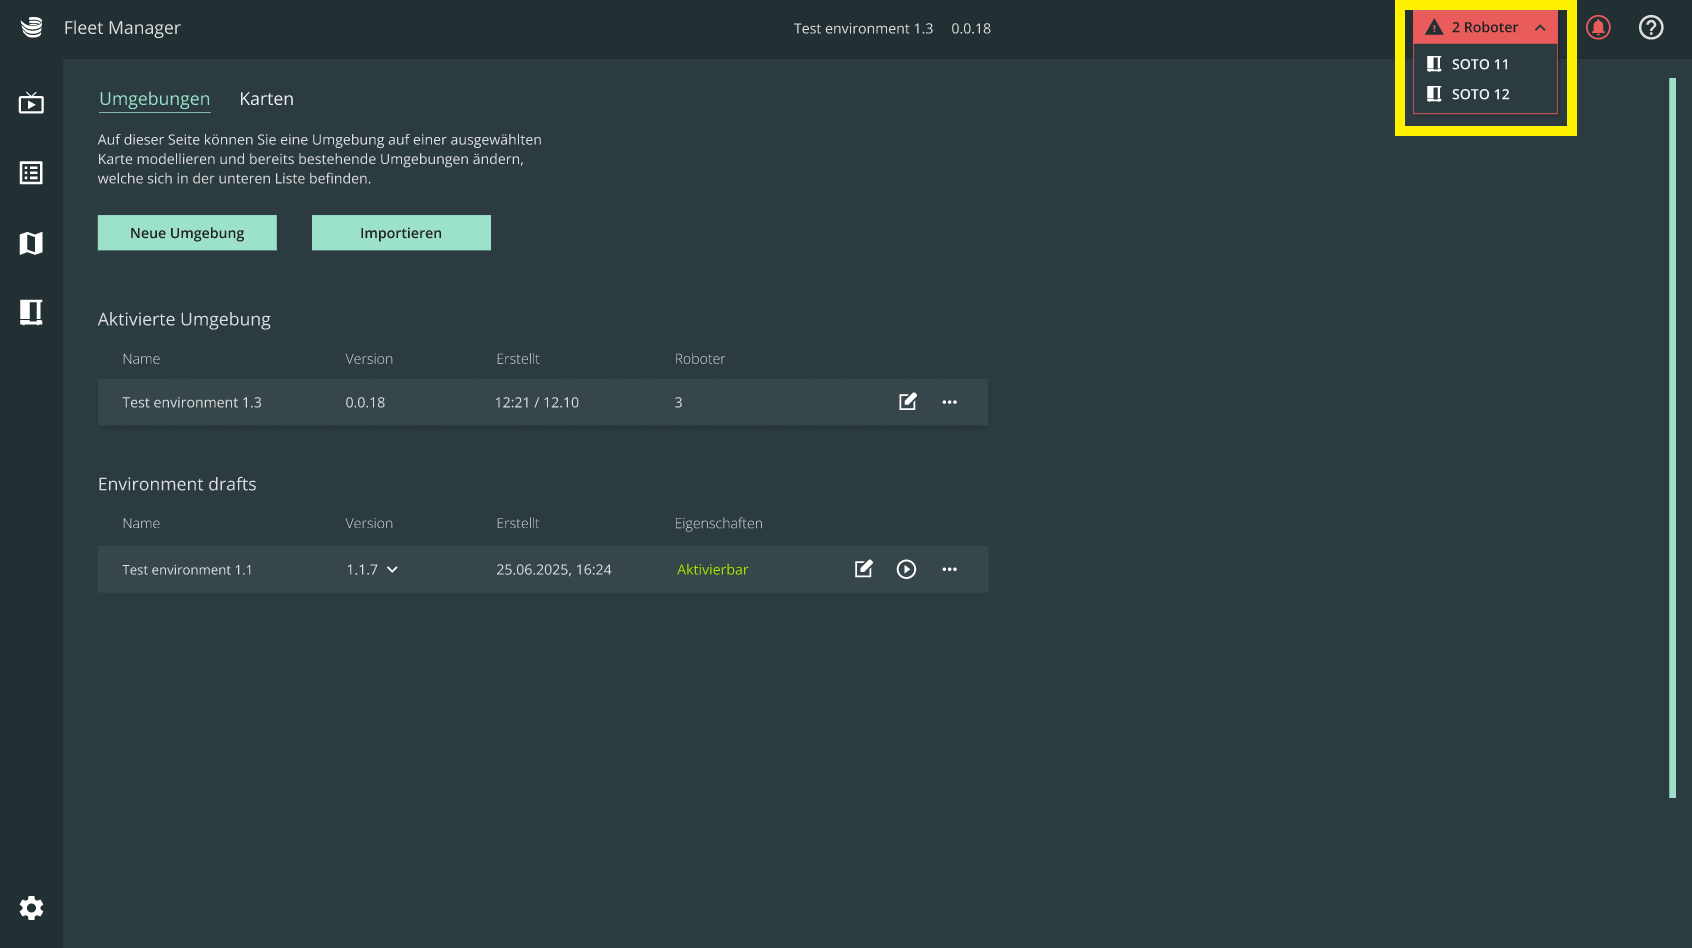The width and height of the screenshot is (1692, 948).
Task: Open the task list icon in sidebar
Action: [31, 173]
